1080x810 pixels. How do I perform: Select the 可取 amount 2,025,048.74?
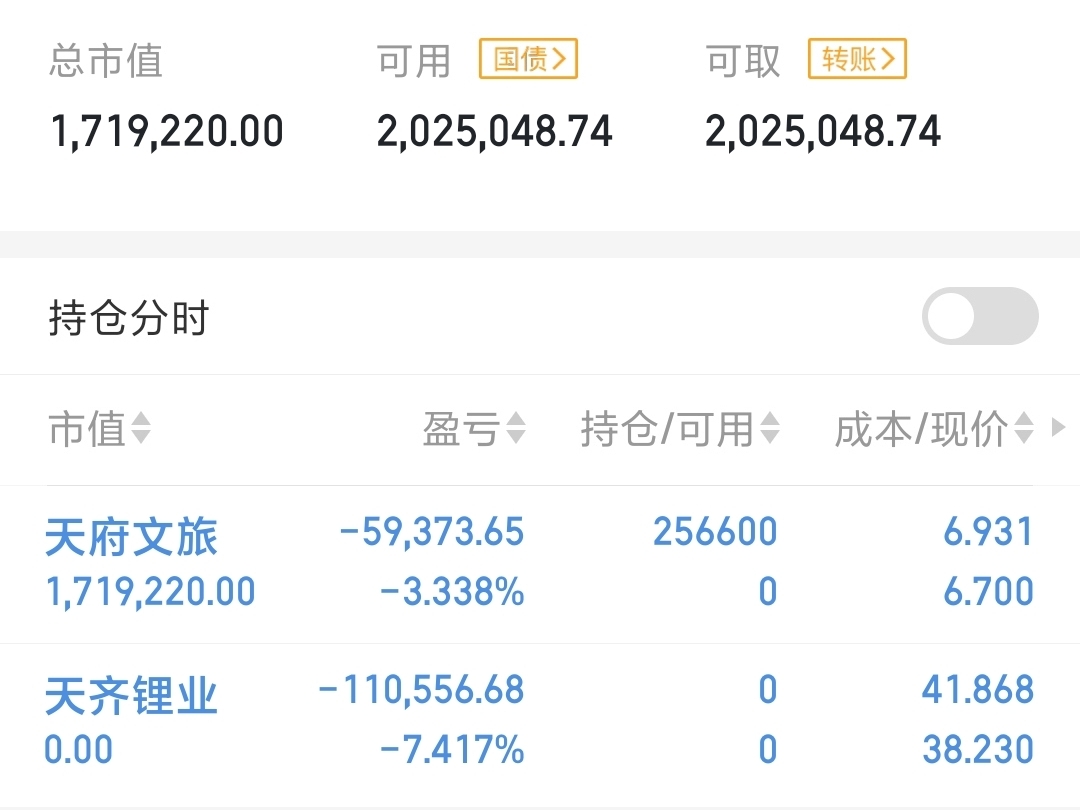point(823,132)
